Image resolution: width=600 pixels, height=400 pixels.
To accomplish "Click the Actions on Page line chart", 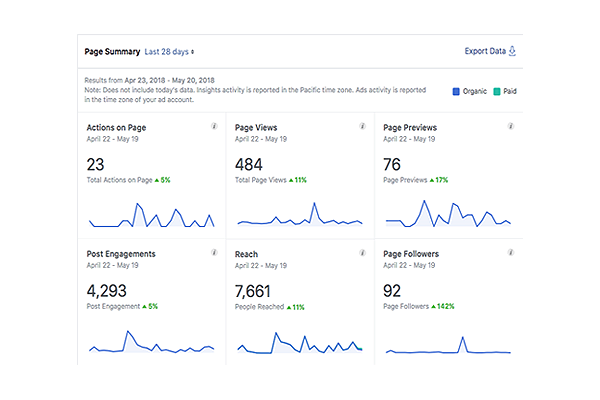I will pos(151,216).
